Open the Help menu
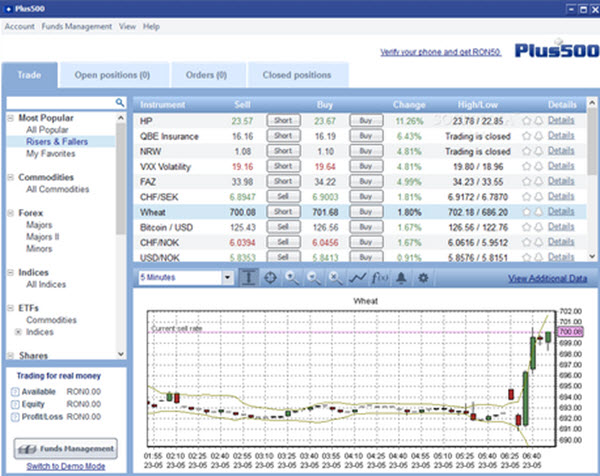The height and width of the screenshot is (476, 600). [151, 26]
